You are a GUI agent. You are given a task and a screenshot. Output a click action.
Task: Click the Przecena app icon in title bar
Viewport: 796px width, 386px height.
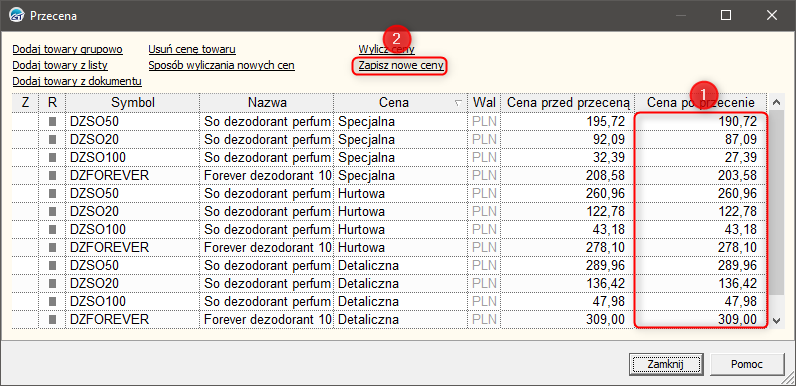point(17,15)
